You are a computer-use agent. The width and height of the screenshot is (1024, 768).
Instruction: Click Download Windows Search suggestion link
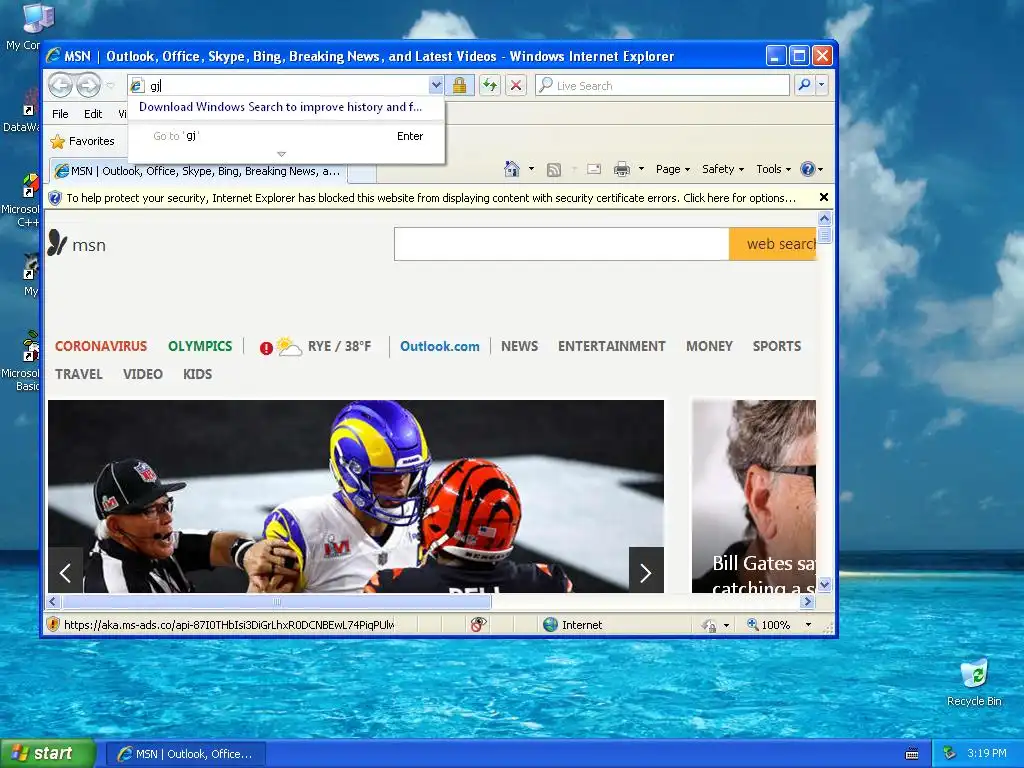[x=280, y=107]
